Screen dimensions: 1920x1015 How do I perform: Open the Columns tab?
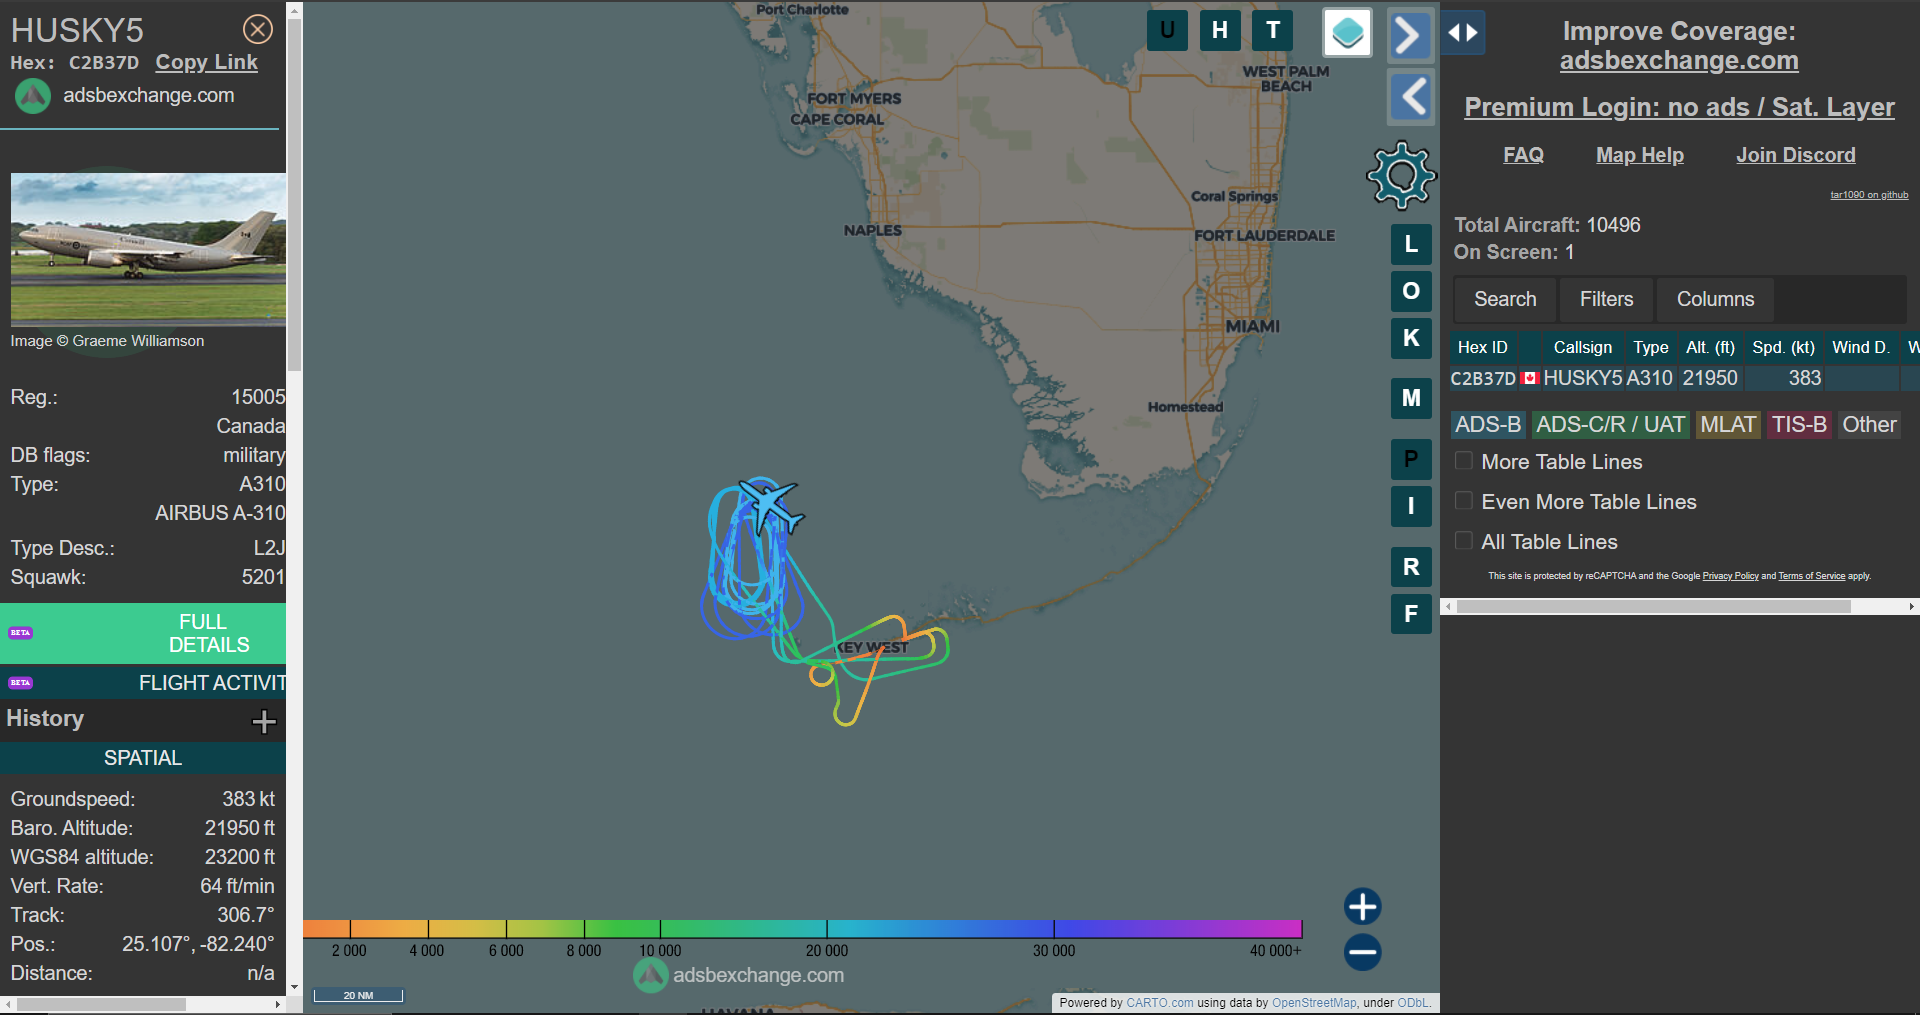(x=1715, y=299)
